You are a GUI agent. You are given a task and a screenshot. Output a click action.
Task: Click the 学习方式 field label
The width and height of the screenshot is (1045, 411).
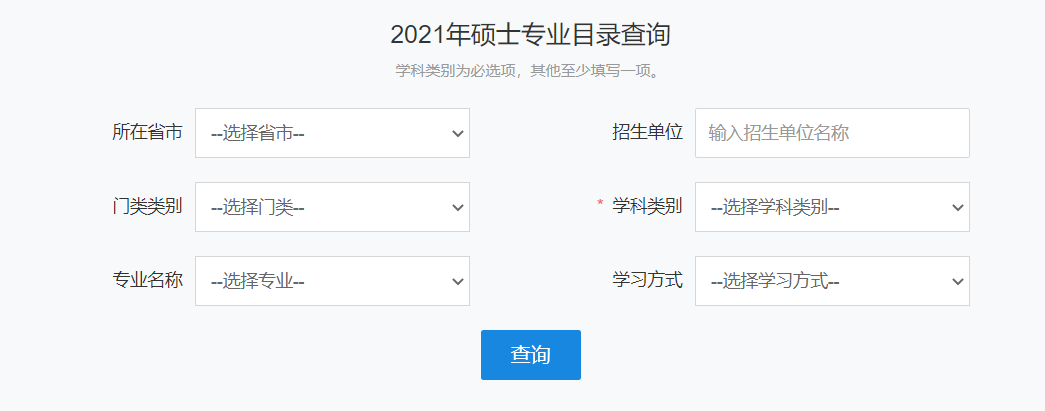click(x=648, y=280)
